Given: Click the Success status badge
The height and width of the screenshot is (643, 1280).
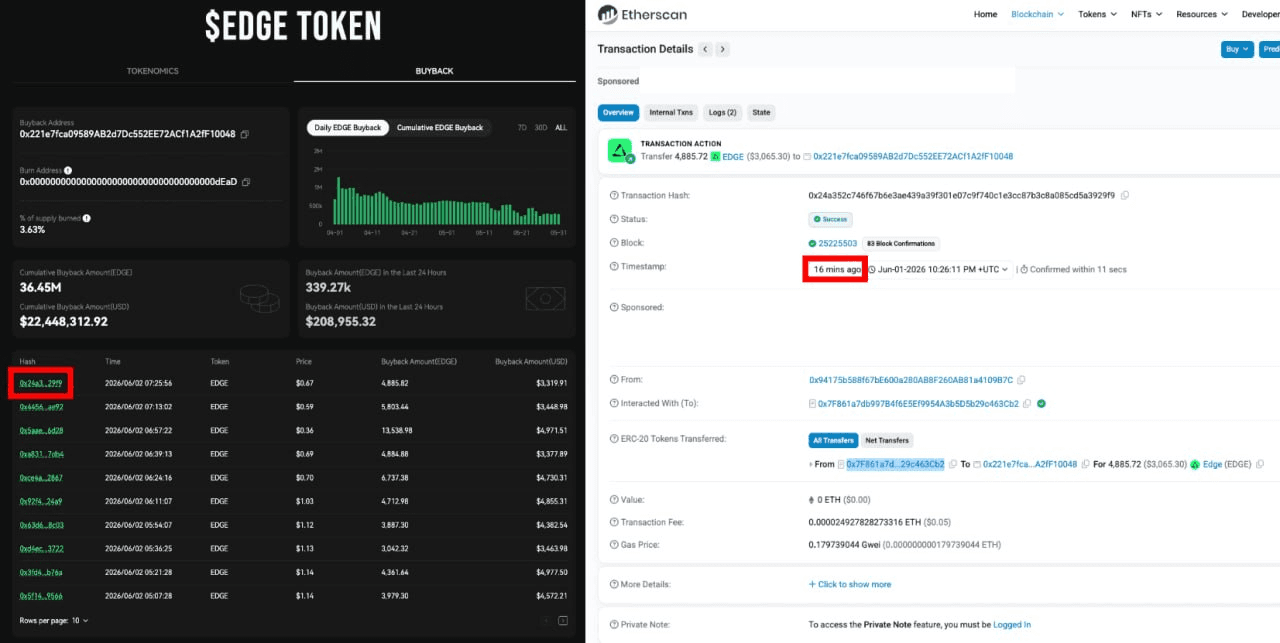Looking at the screenshot, I should pyautogui.click(x=830, y=219).
